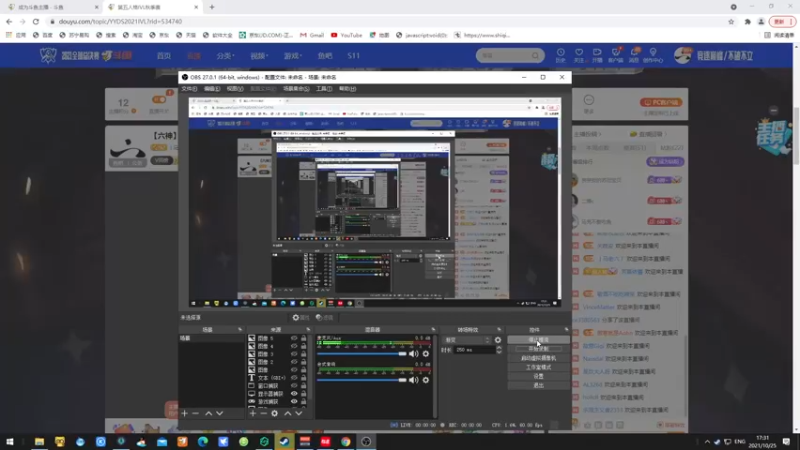Image resolution: width=800 pixels, height=450 pixels.
Task: Toggle the lock on 游戏捕获 source
Action: click(x=304, y=402)
